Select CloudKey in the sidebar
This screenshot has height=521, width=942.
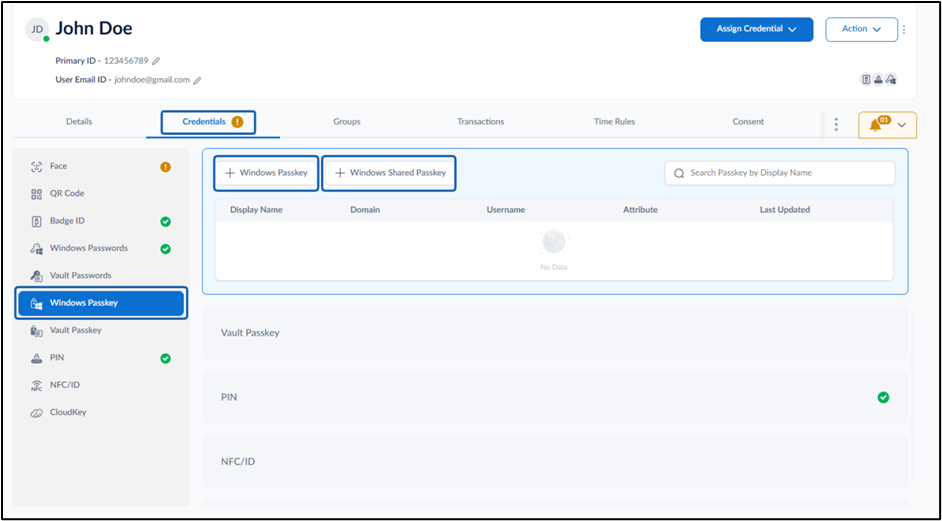pos(101,413)
